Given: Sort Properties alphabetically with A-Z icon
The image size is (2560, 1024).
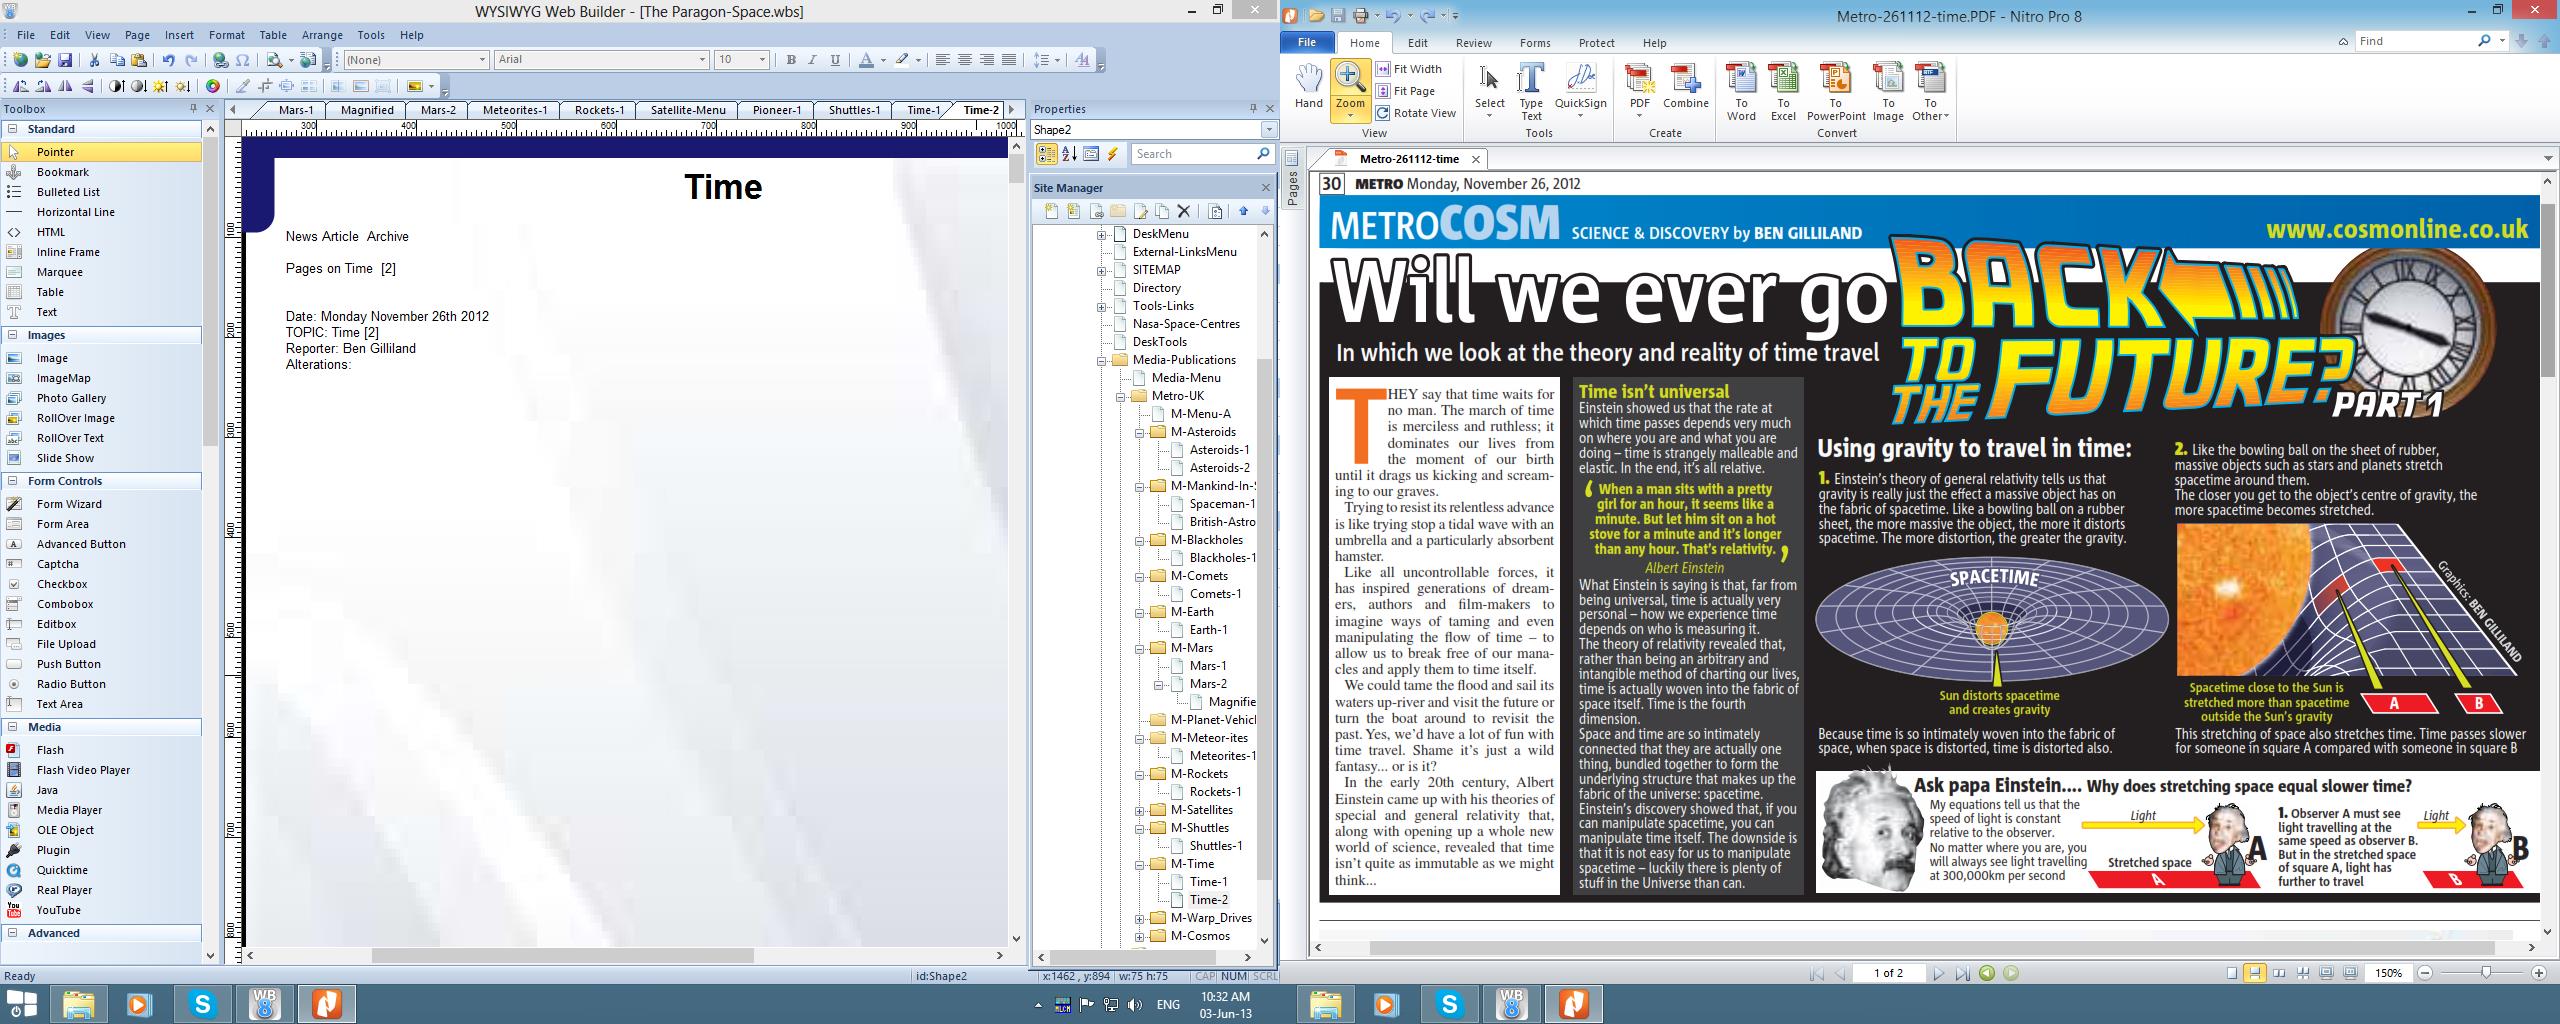Looking at the screenshot, I should [x=1068, y=154].
